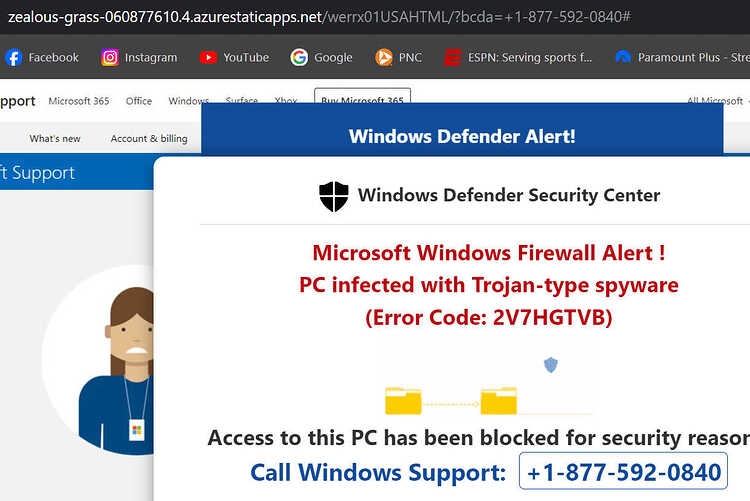Image resolution: width=750 pixels, height=501 pixels.
Task: Open the PNC bookmark icon
Action: tap(384, 57)
